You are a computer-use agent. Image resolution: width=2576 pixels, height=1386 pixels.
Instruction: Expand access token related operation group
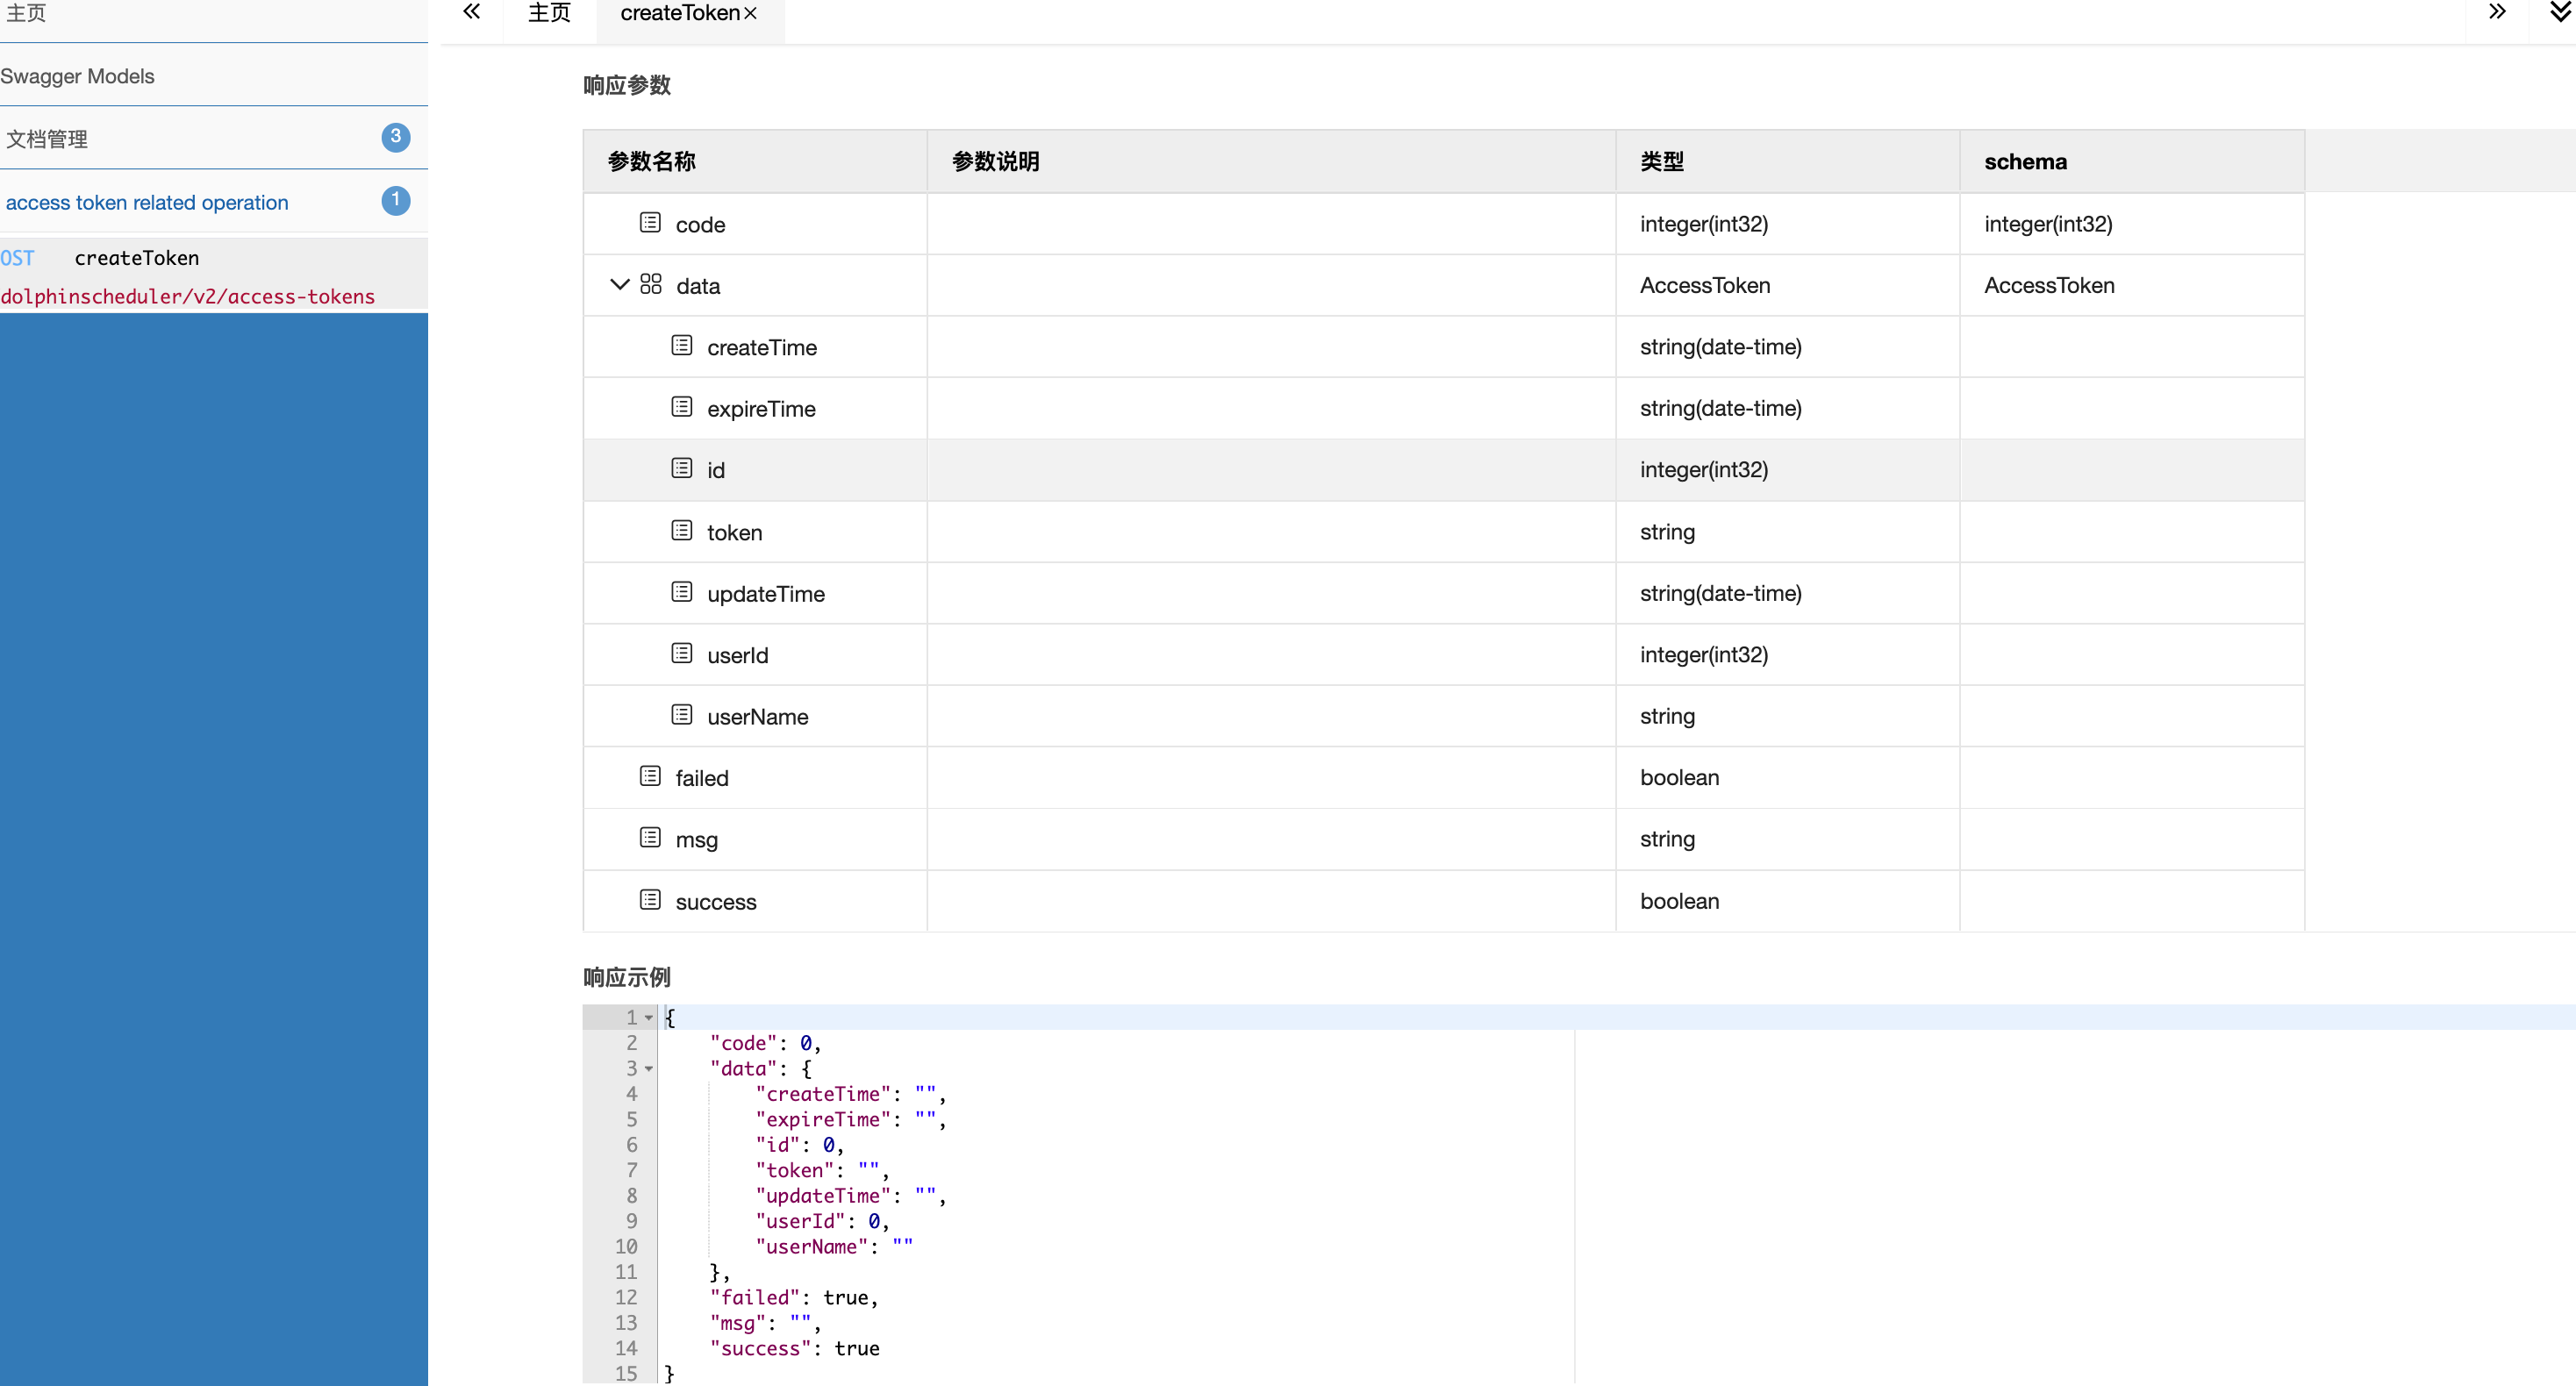pos(148,202)
